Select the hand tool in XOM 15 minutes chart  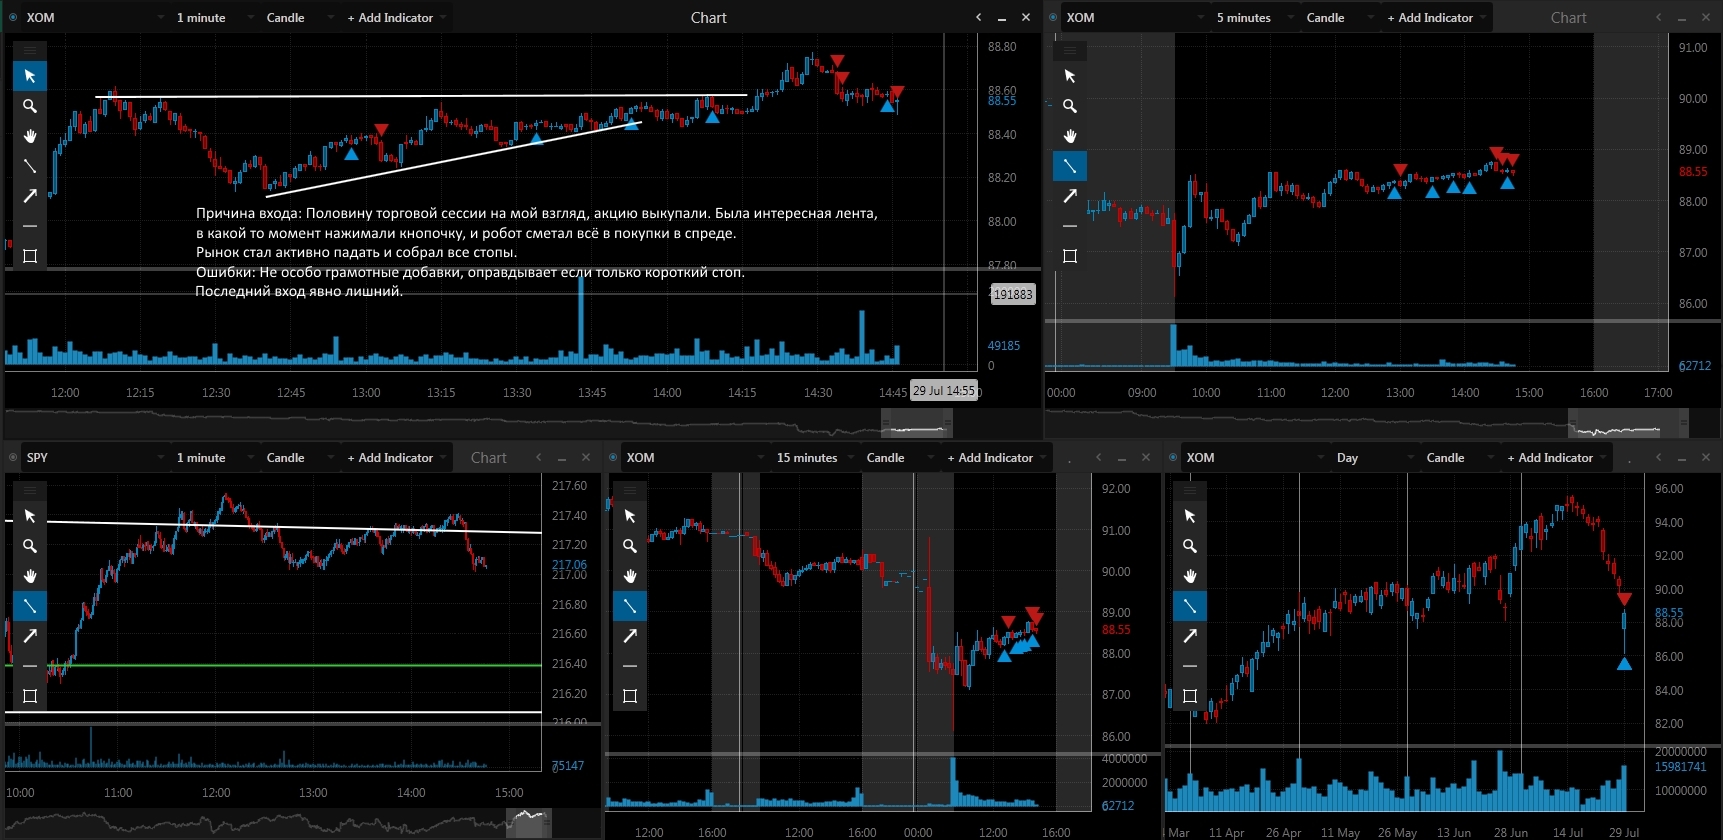[630, 576]
